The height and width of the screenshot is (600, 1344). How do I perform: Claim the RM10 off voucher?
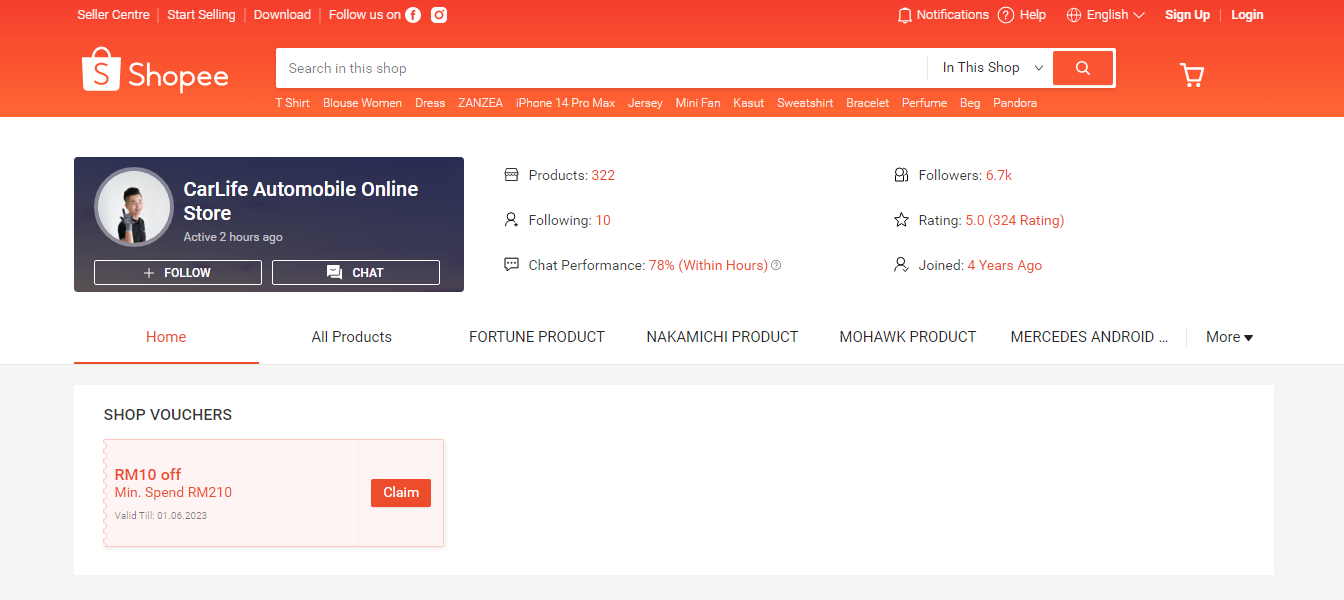coord(401,493)
